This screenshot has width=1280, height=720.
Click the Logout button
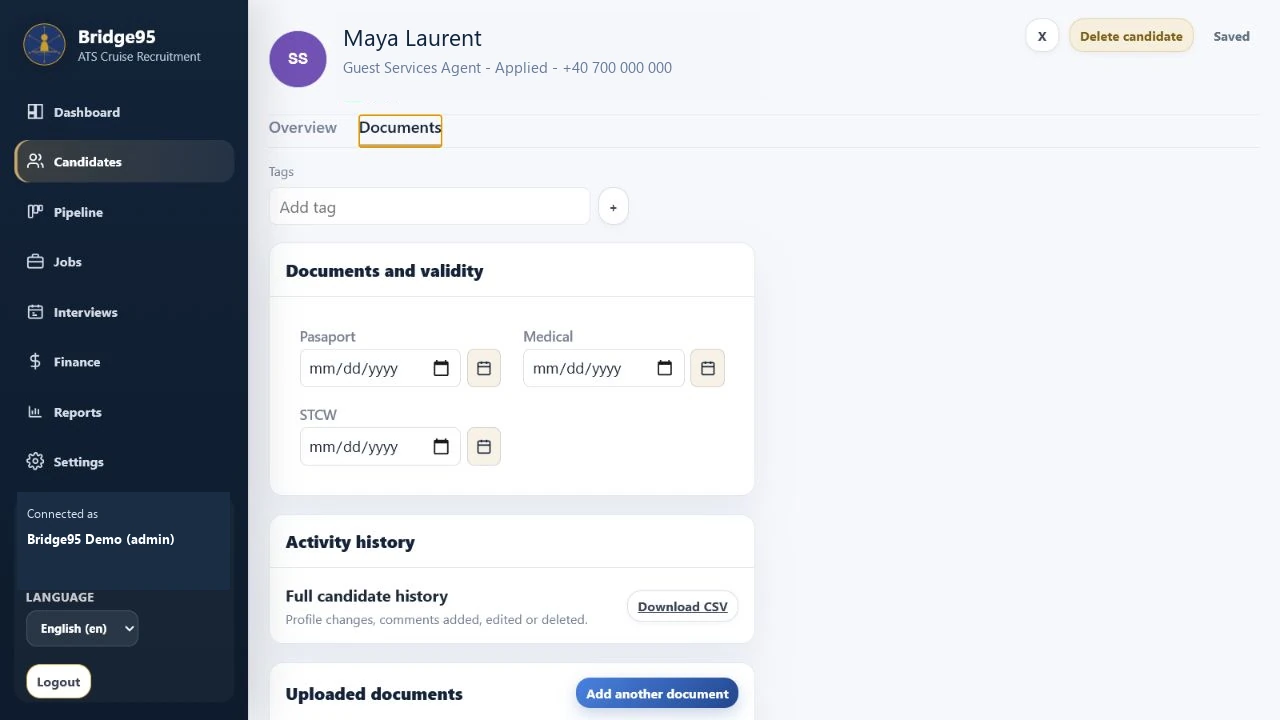point(59,682)
